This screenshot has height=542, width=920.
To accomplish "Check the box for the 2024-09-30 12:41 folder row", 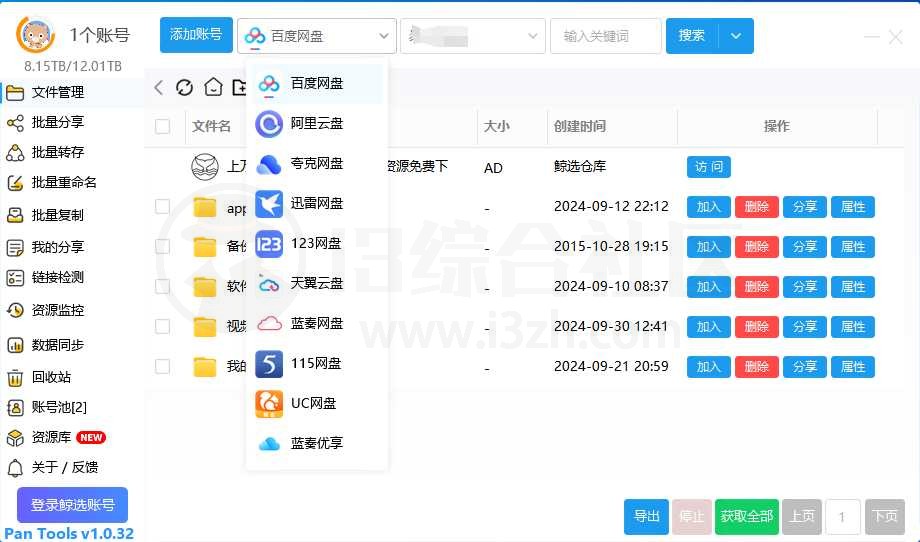I will (x=163, y=326).
